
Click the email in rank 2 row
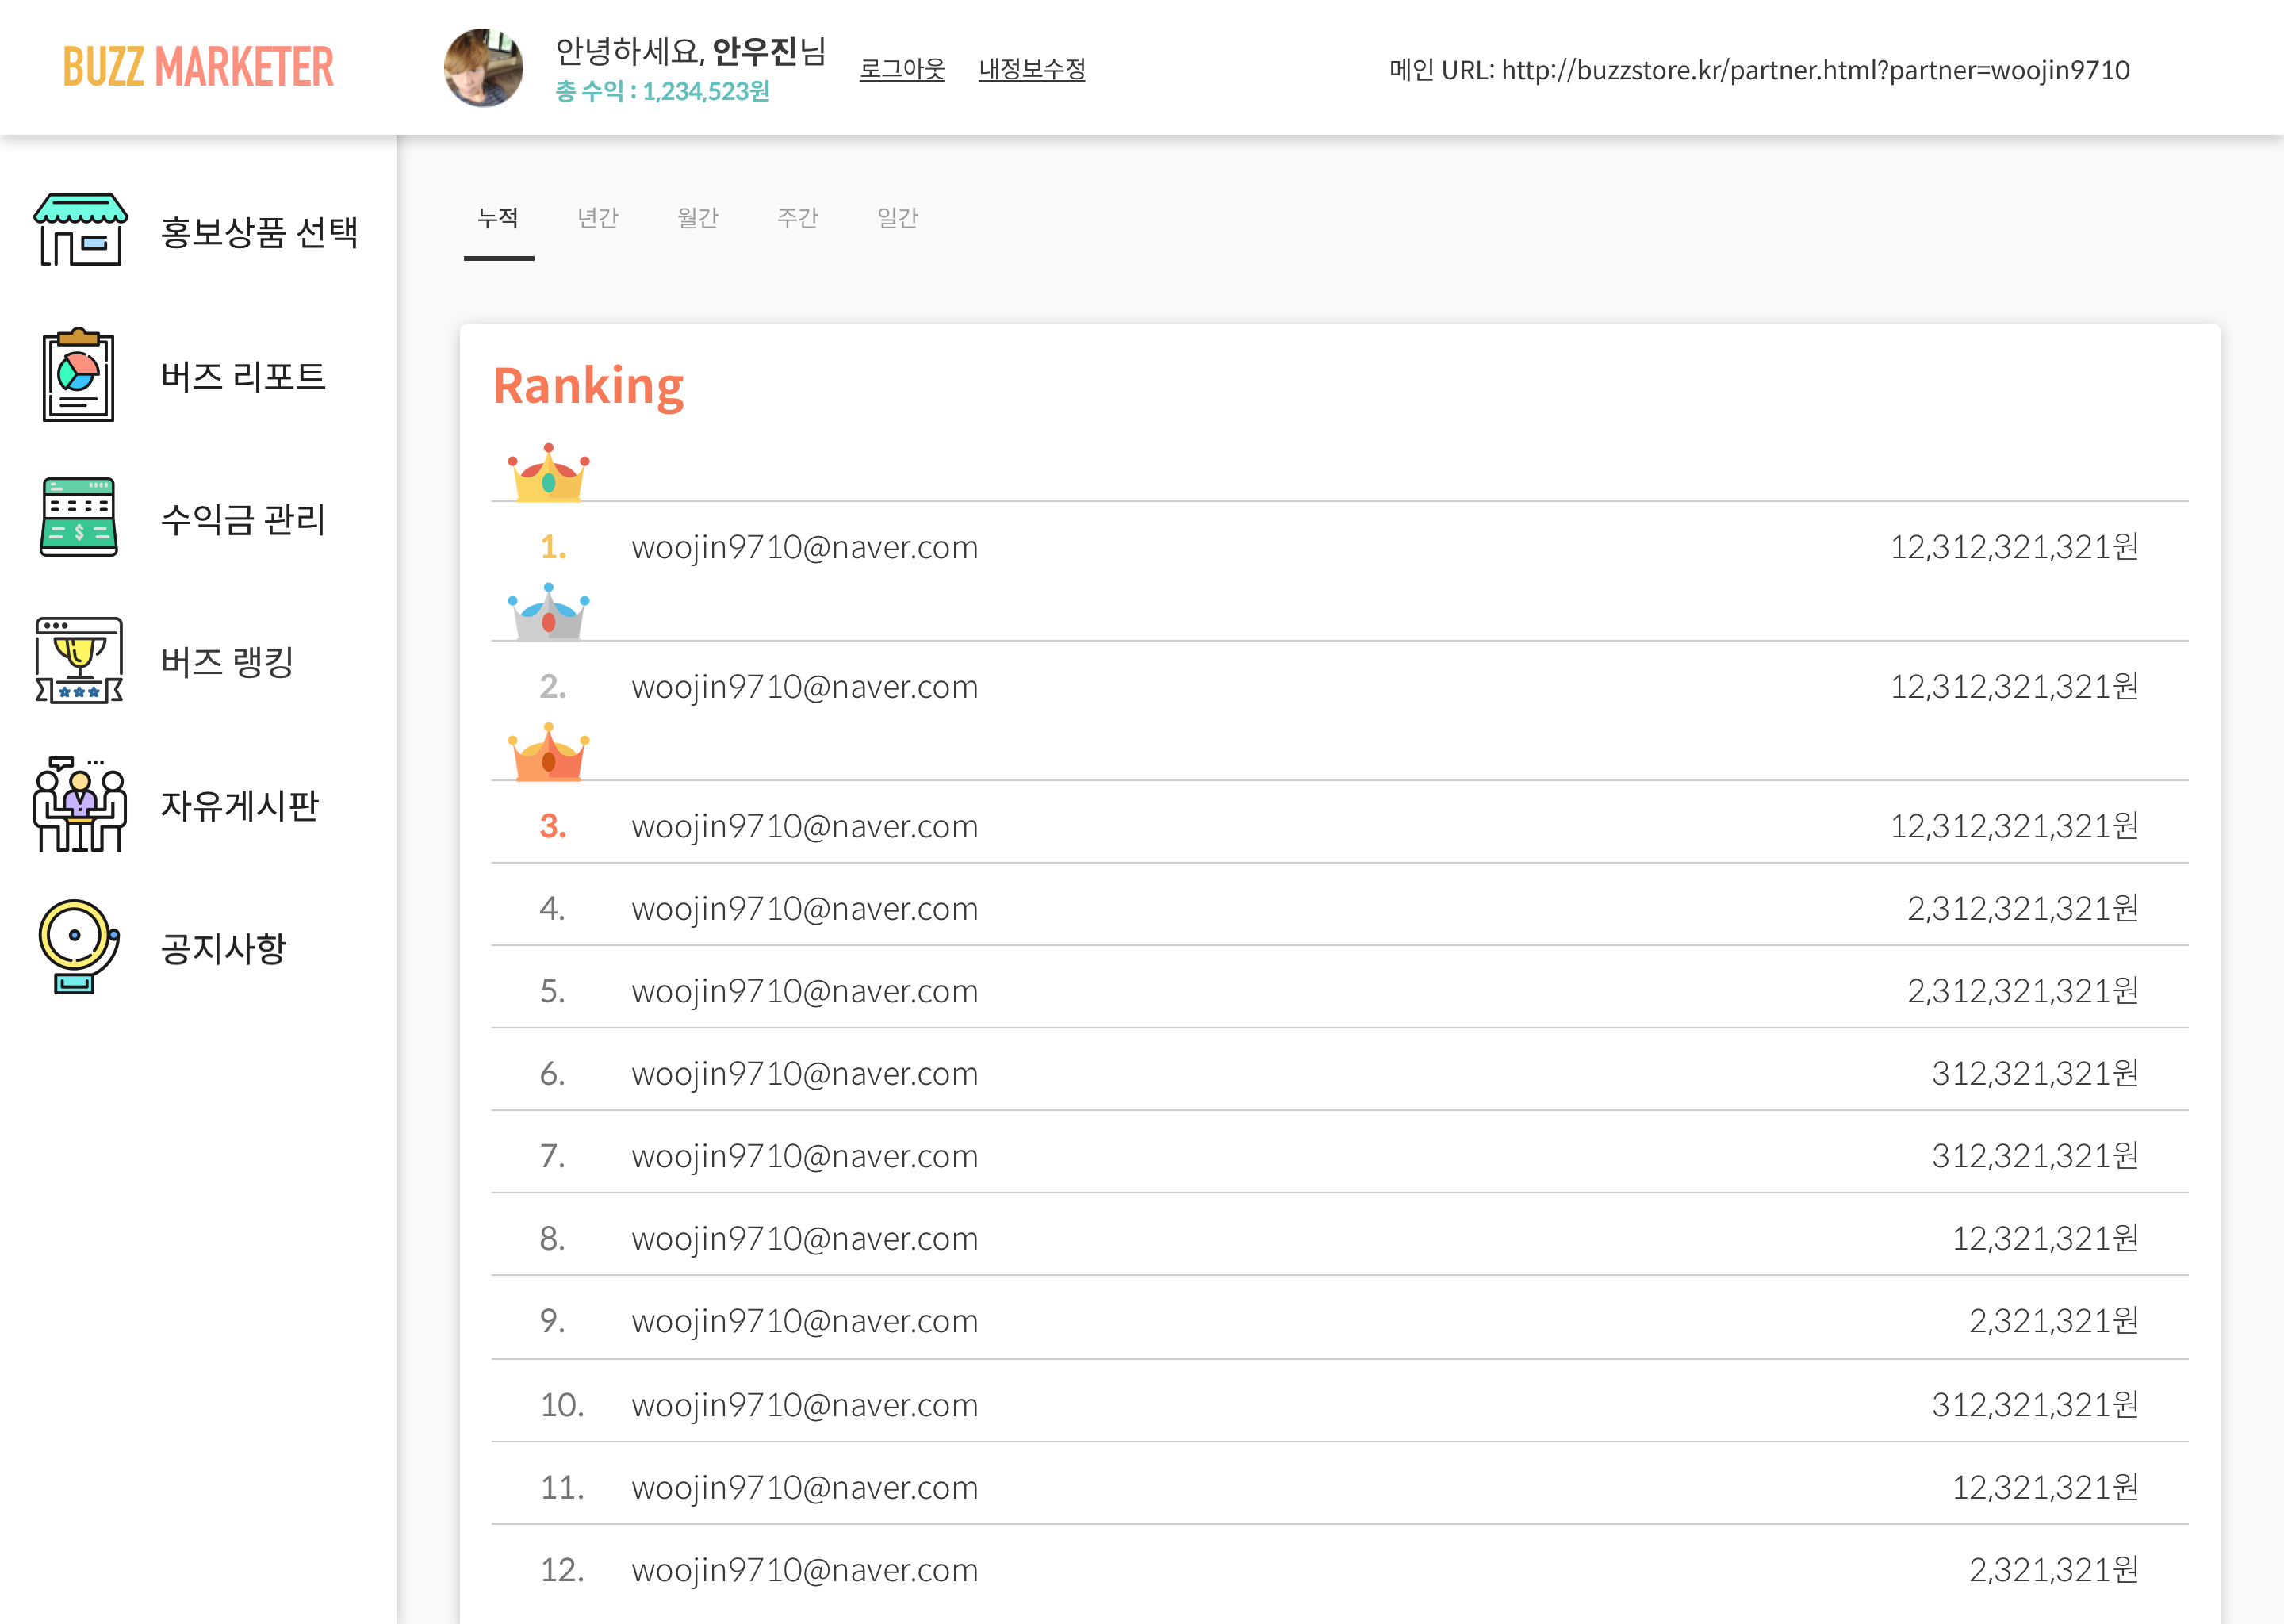[805, 688]
